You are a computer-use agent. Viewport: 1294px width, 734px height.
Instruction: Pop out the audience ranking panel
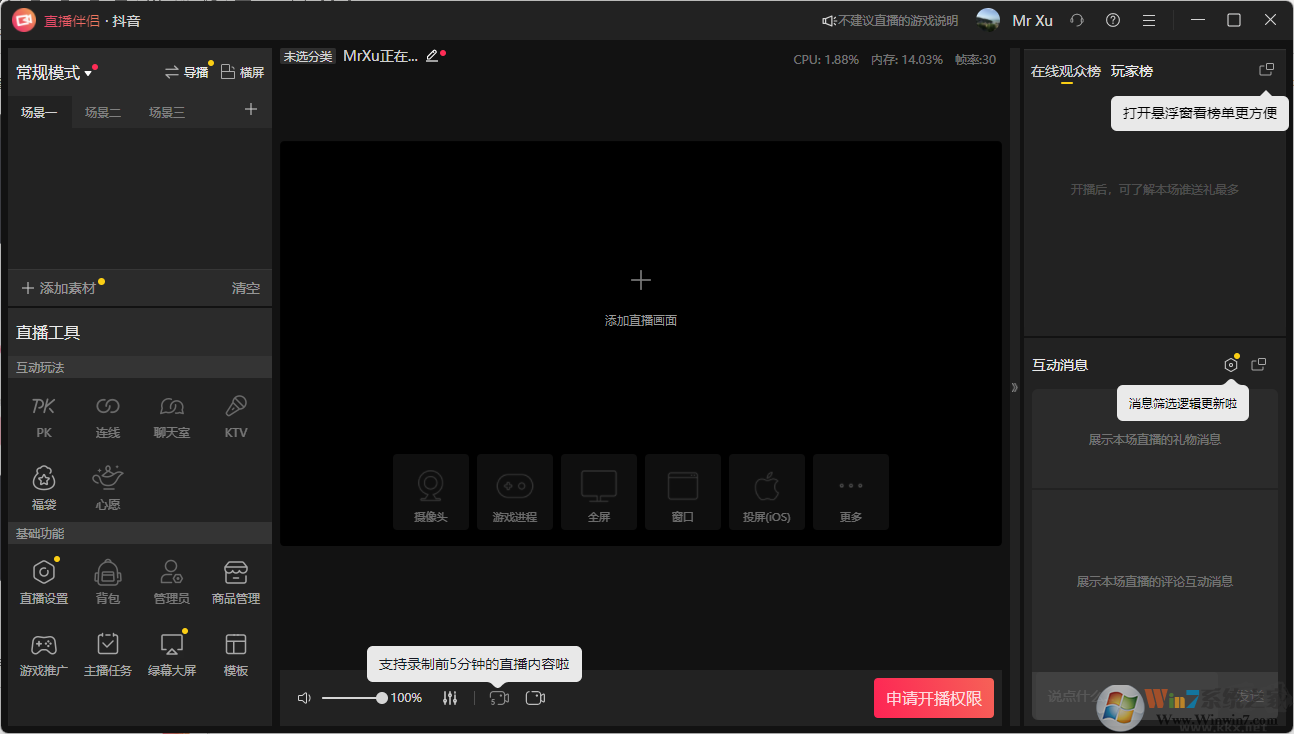pyautogui.click(x=1266, y=70)
